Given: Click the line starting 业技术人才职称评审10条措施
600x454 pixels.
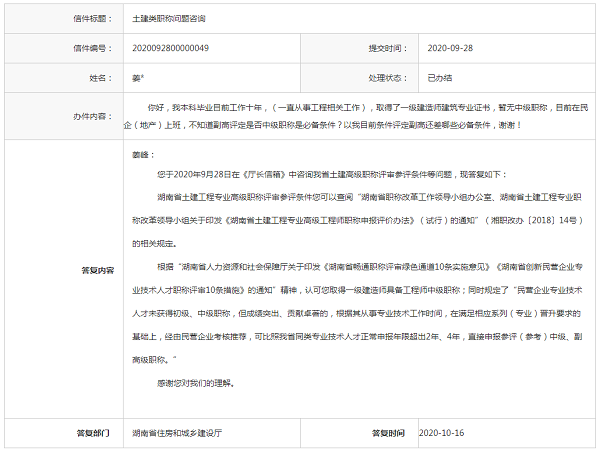Looking at the screenshot, I should coord(357,291).
